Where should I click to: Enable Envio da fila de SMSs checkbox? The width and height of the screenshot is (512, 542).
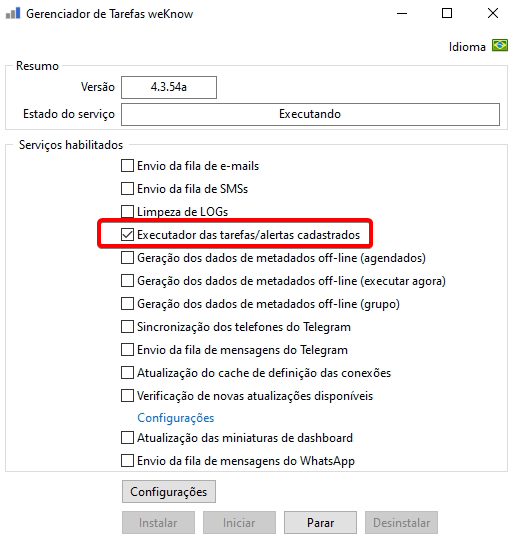[x=127, y=189]
